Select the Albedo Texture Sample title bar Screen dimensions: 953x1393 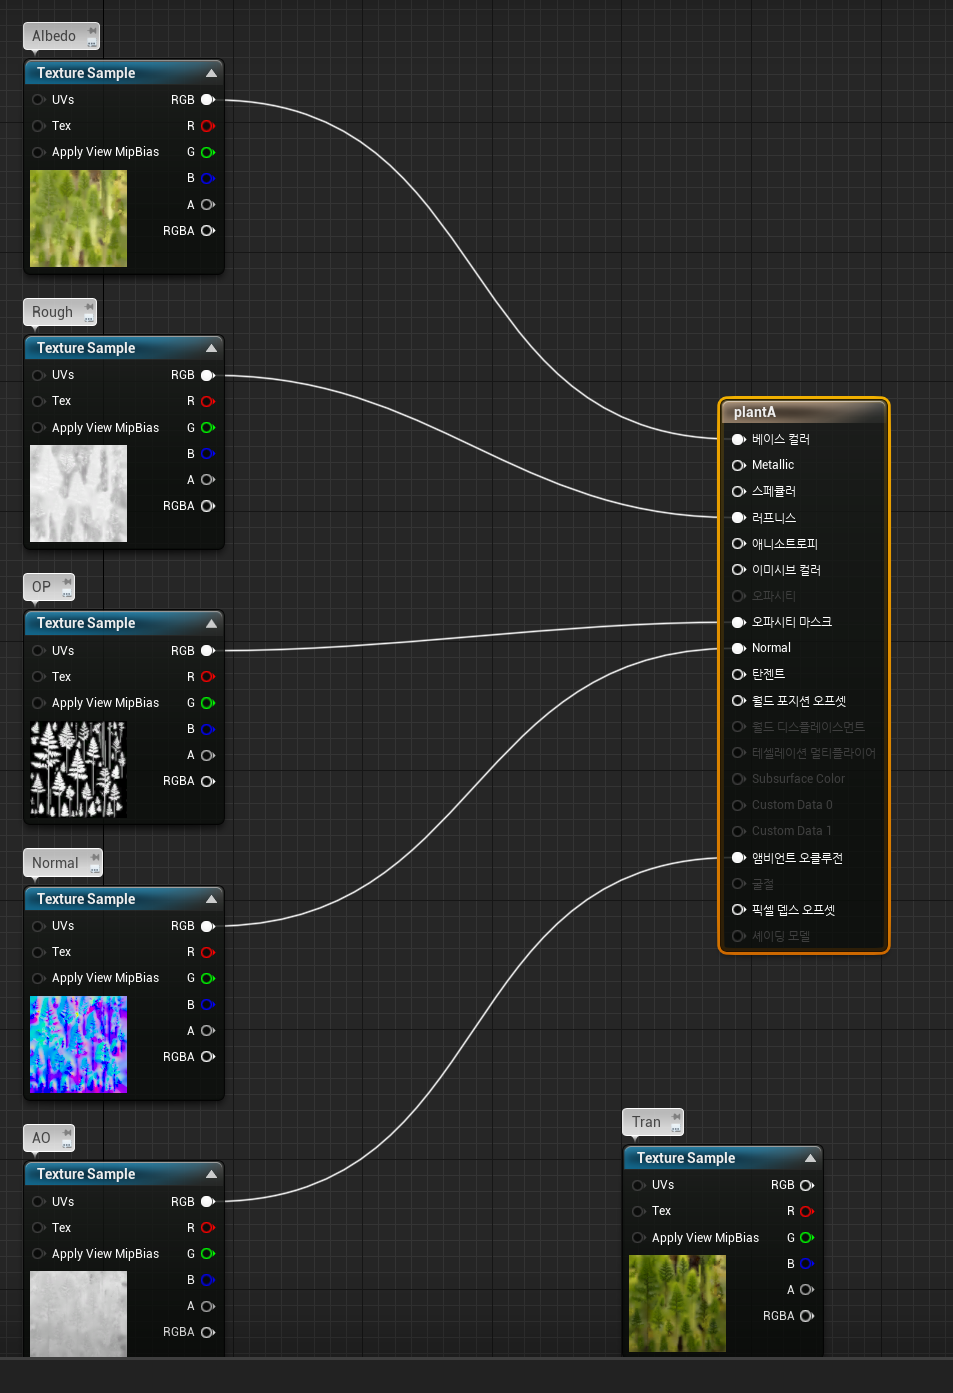pyautogui.click(x=124, y=73)
